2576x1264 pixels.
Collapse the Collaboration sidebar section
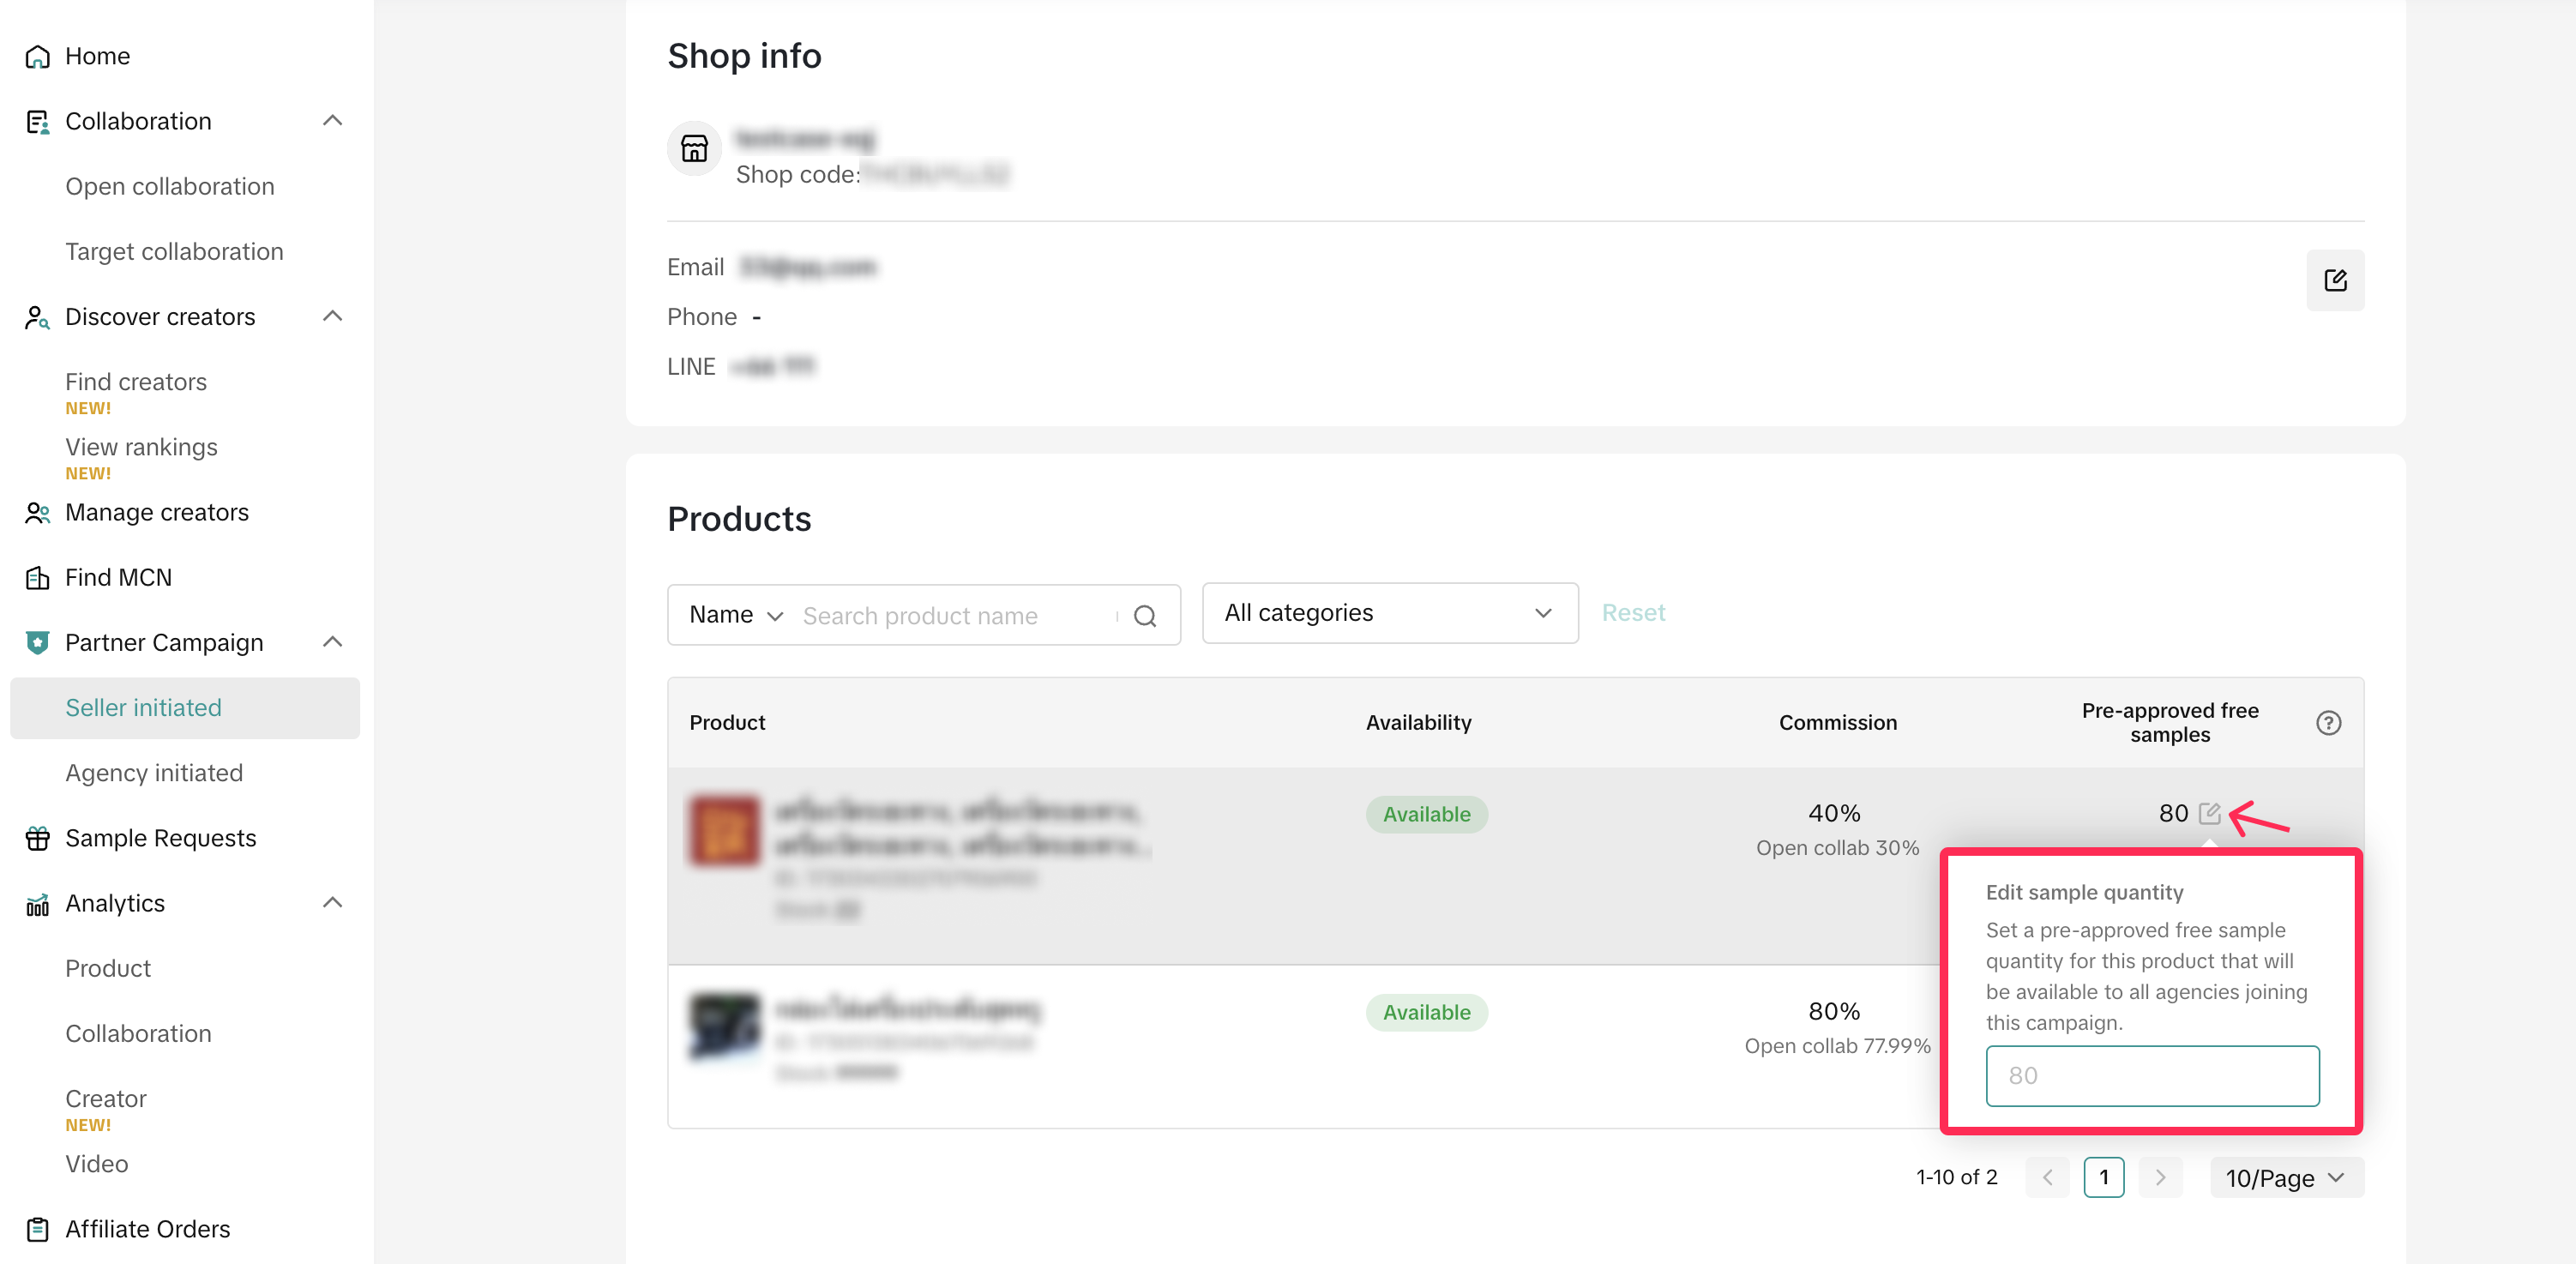coord(333,121)
